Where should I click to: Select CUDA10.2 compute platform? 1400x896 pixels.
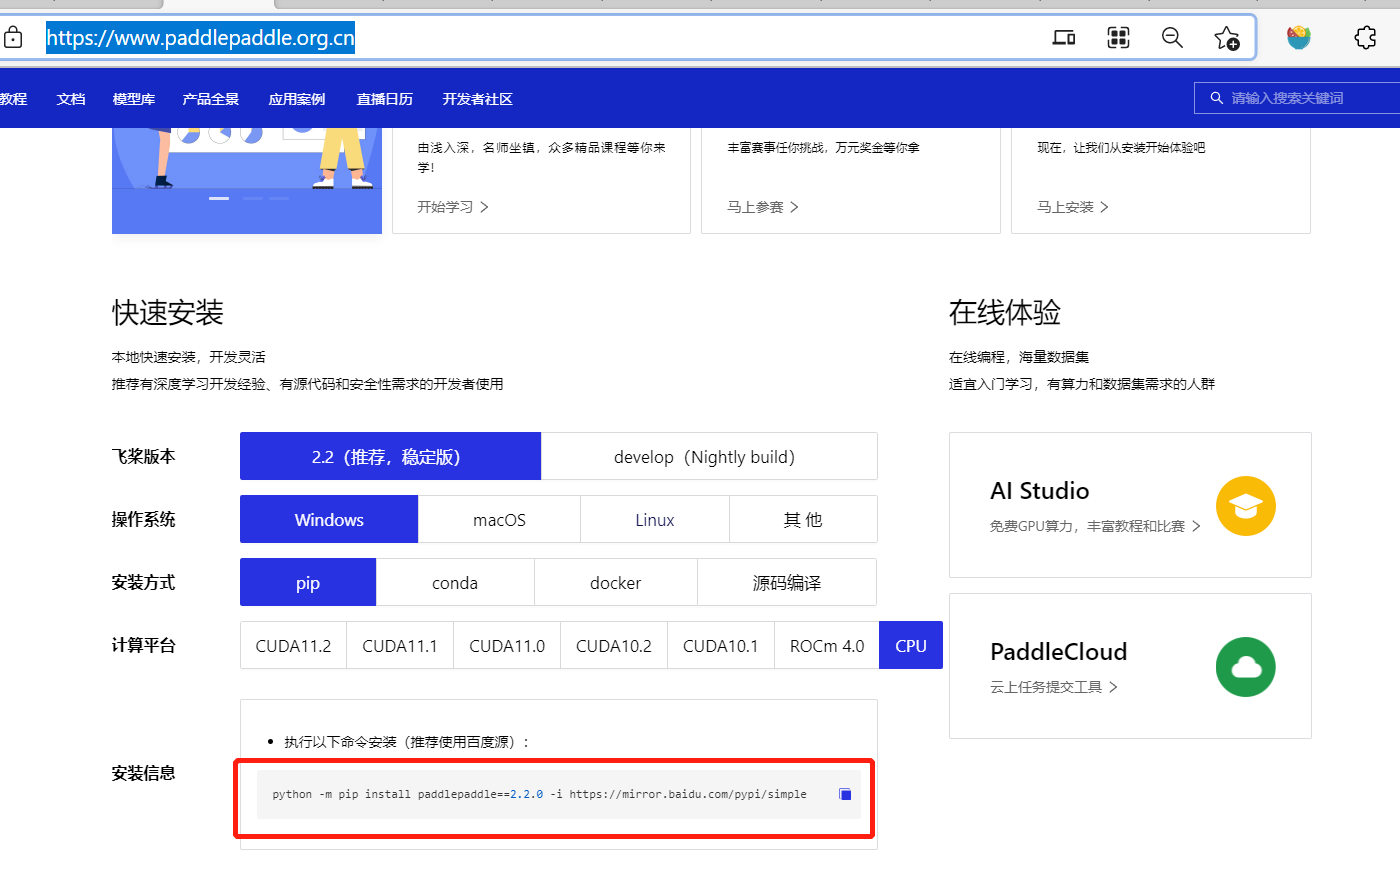[x=614, y=645]
